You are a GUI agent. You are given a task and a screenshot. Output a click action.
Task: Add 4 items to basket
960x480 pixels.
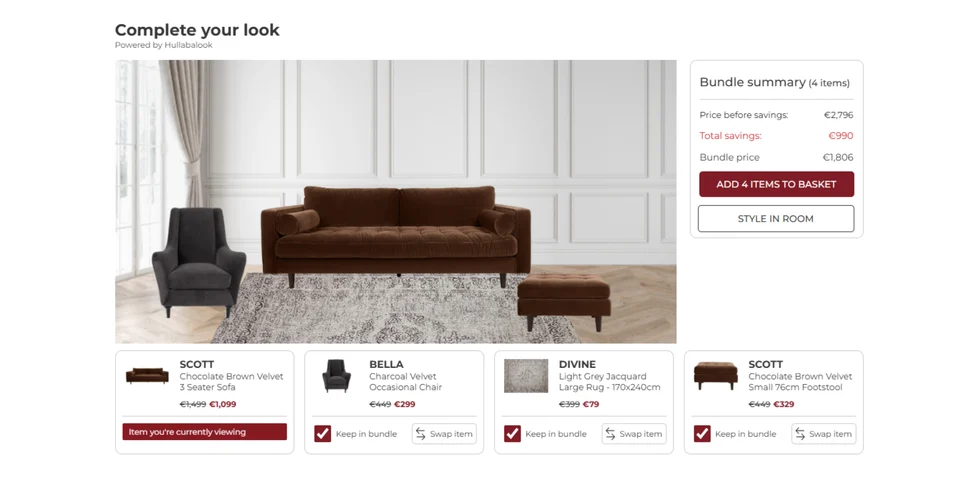(776, 184)
